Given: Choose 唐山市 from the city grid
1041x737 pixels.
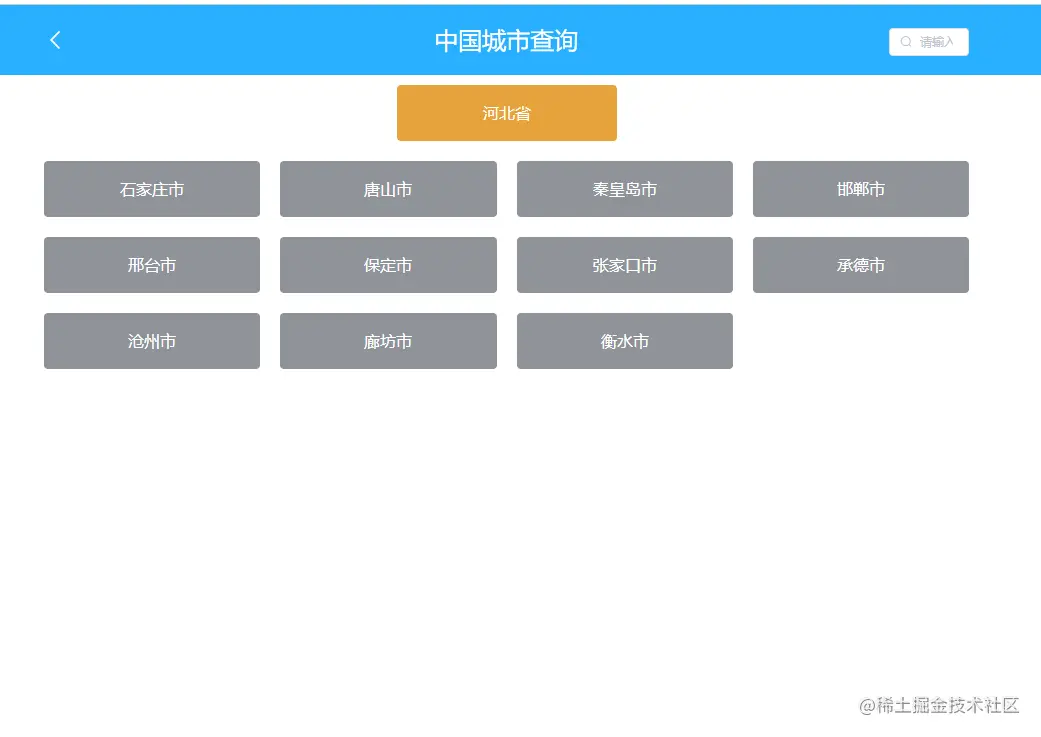Looking at the screenshot, I should coord(388,189).
